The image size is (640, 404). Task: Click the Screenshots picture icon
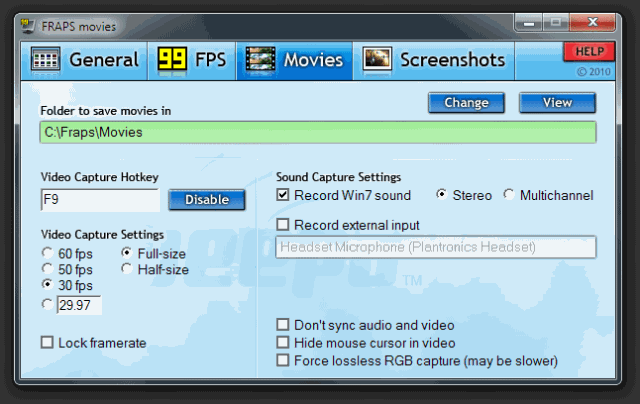[377, 60]
